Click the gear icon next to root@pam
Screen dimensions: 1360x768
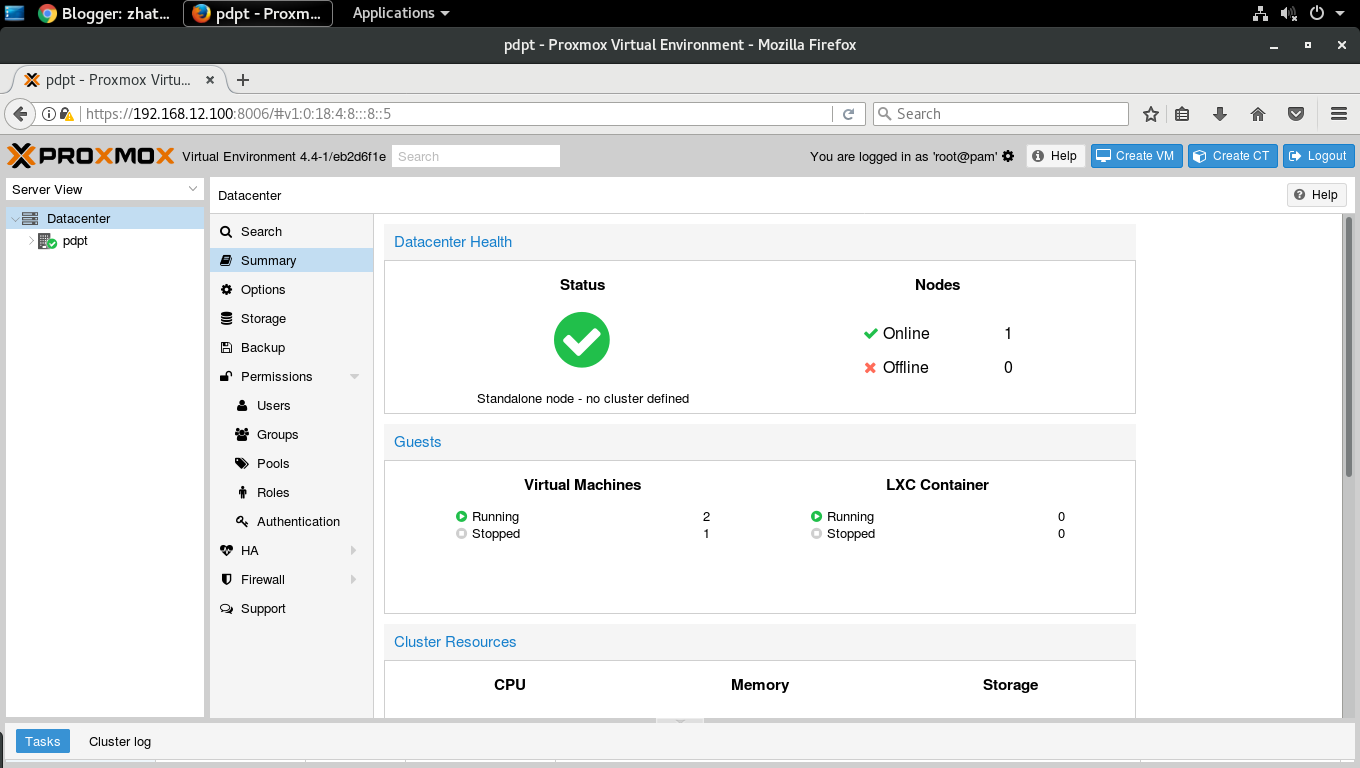pyautogui.click(x=1008, y=156)
